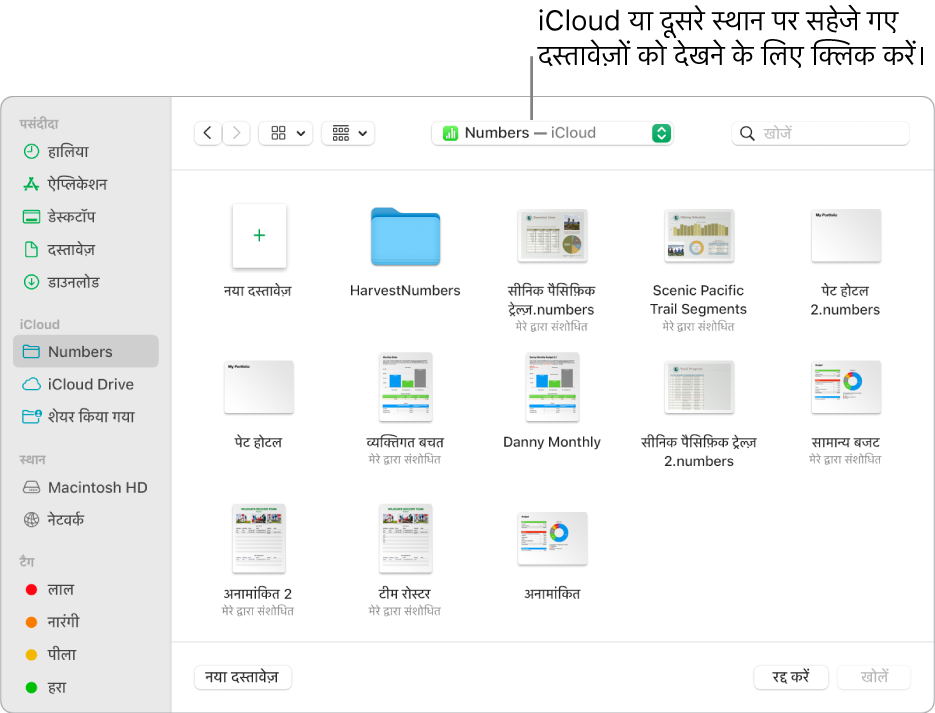Select the व्यक्तिगत बचत document
This screenshot has height=713, width=935.
pyautogui.click(x=405, y=387)
